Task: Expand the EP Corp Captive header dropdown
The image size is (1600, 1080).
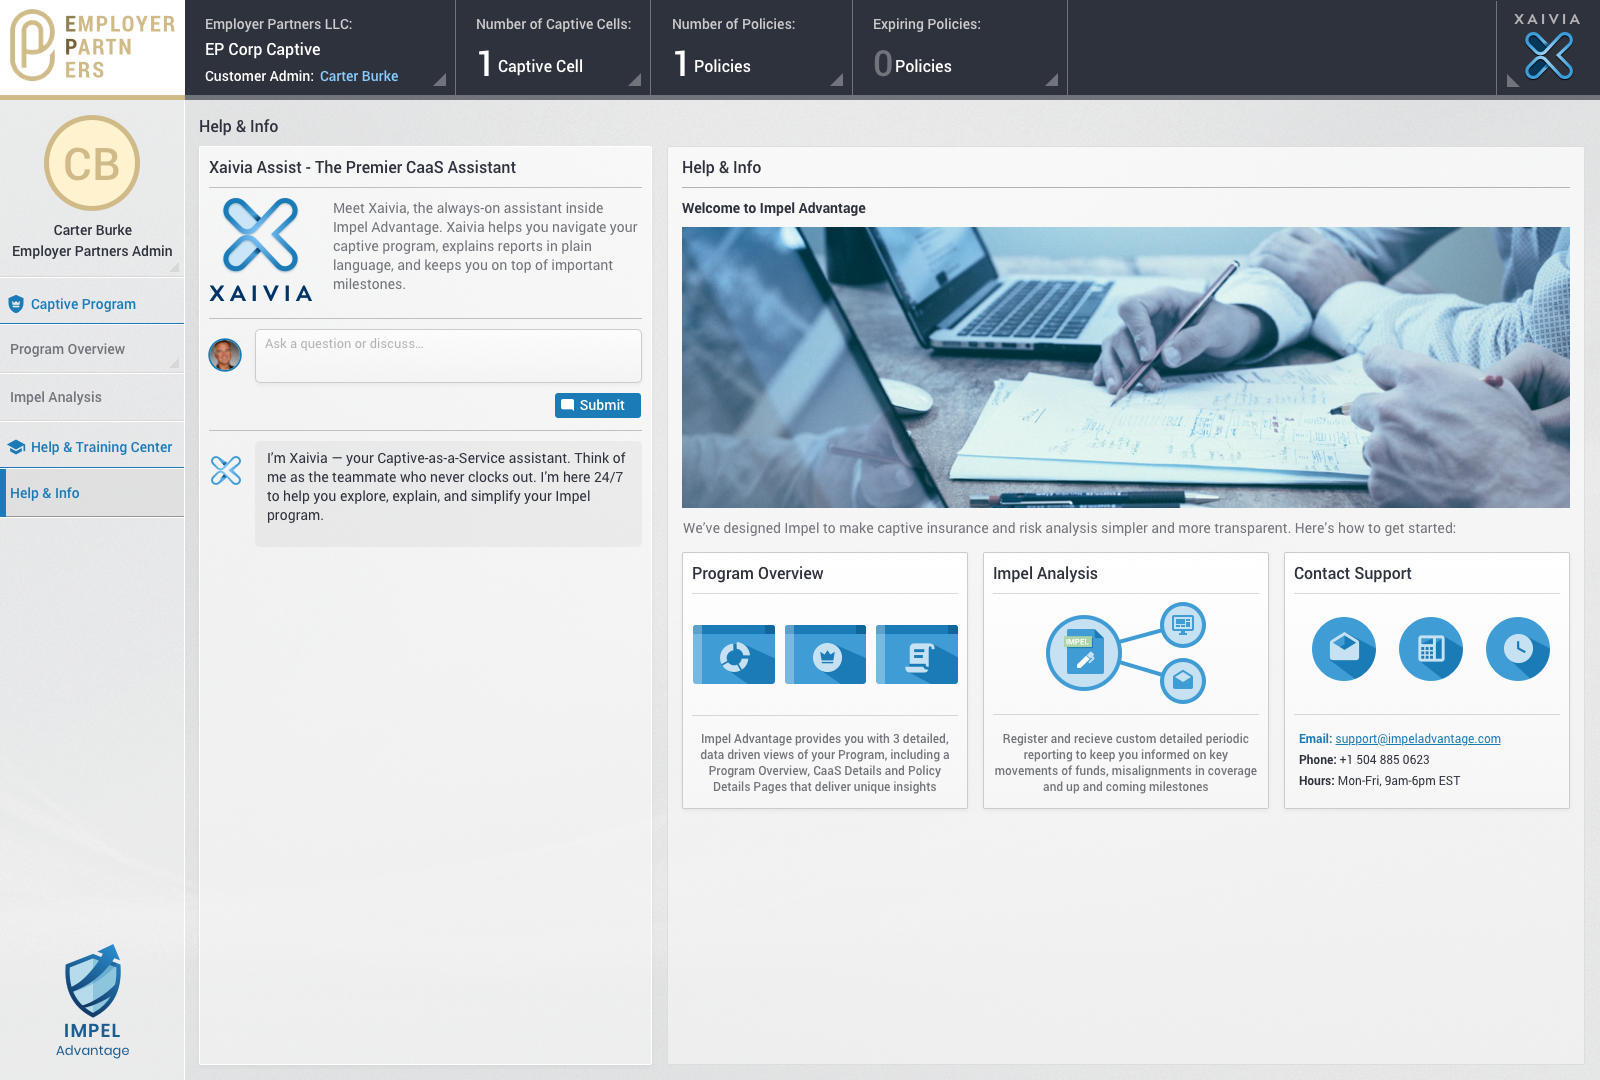Action: [439, 80]
